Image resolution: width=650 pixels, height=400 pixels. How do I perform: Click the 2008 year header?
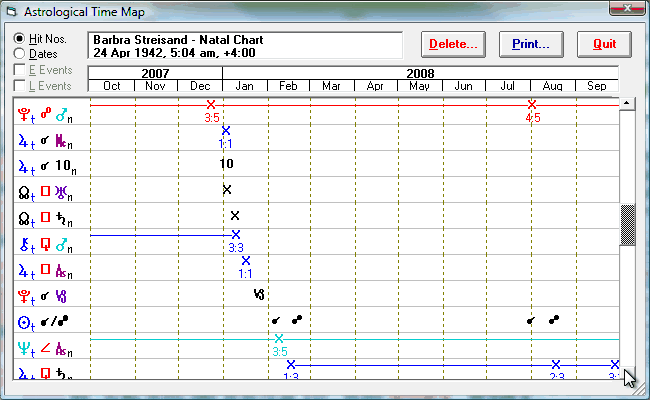click(x=420, y=73)
